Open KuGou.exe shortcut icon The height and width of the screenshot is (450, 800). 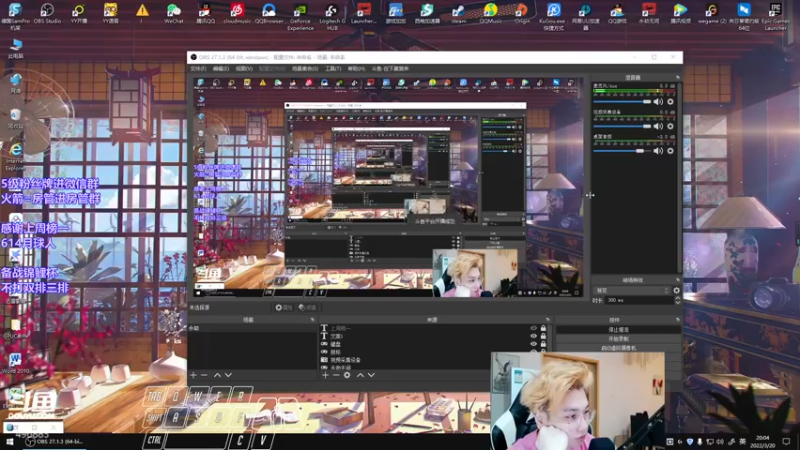[554, 16]
